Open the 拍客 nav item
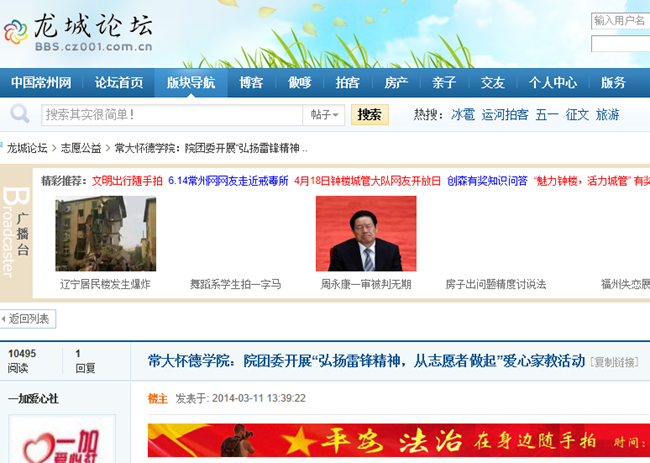This screenshot has height=463, width=650. [347, 82]
